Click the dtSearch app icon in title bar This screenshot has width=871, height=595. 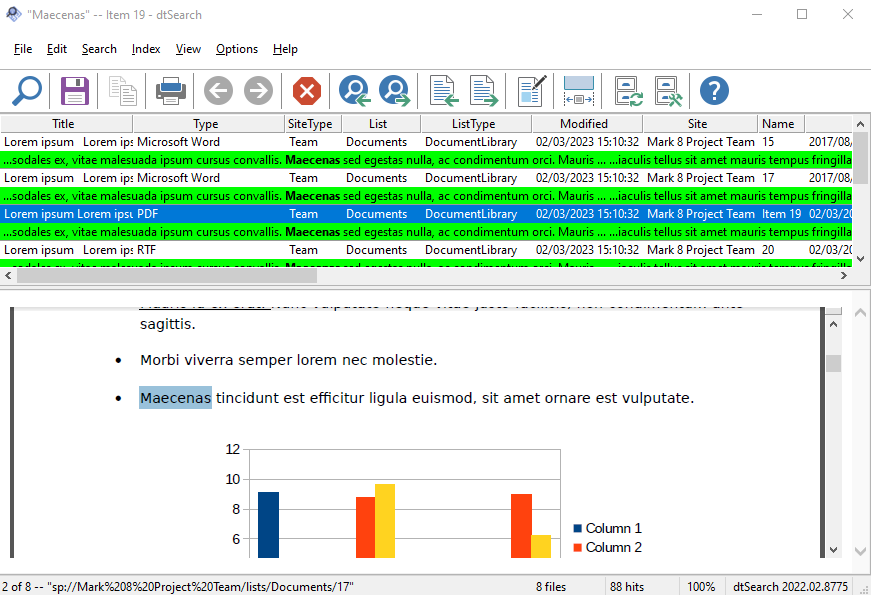[x=13, y=14]
